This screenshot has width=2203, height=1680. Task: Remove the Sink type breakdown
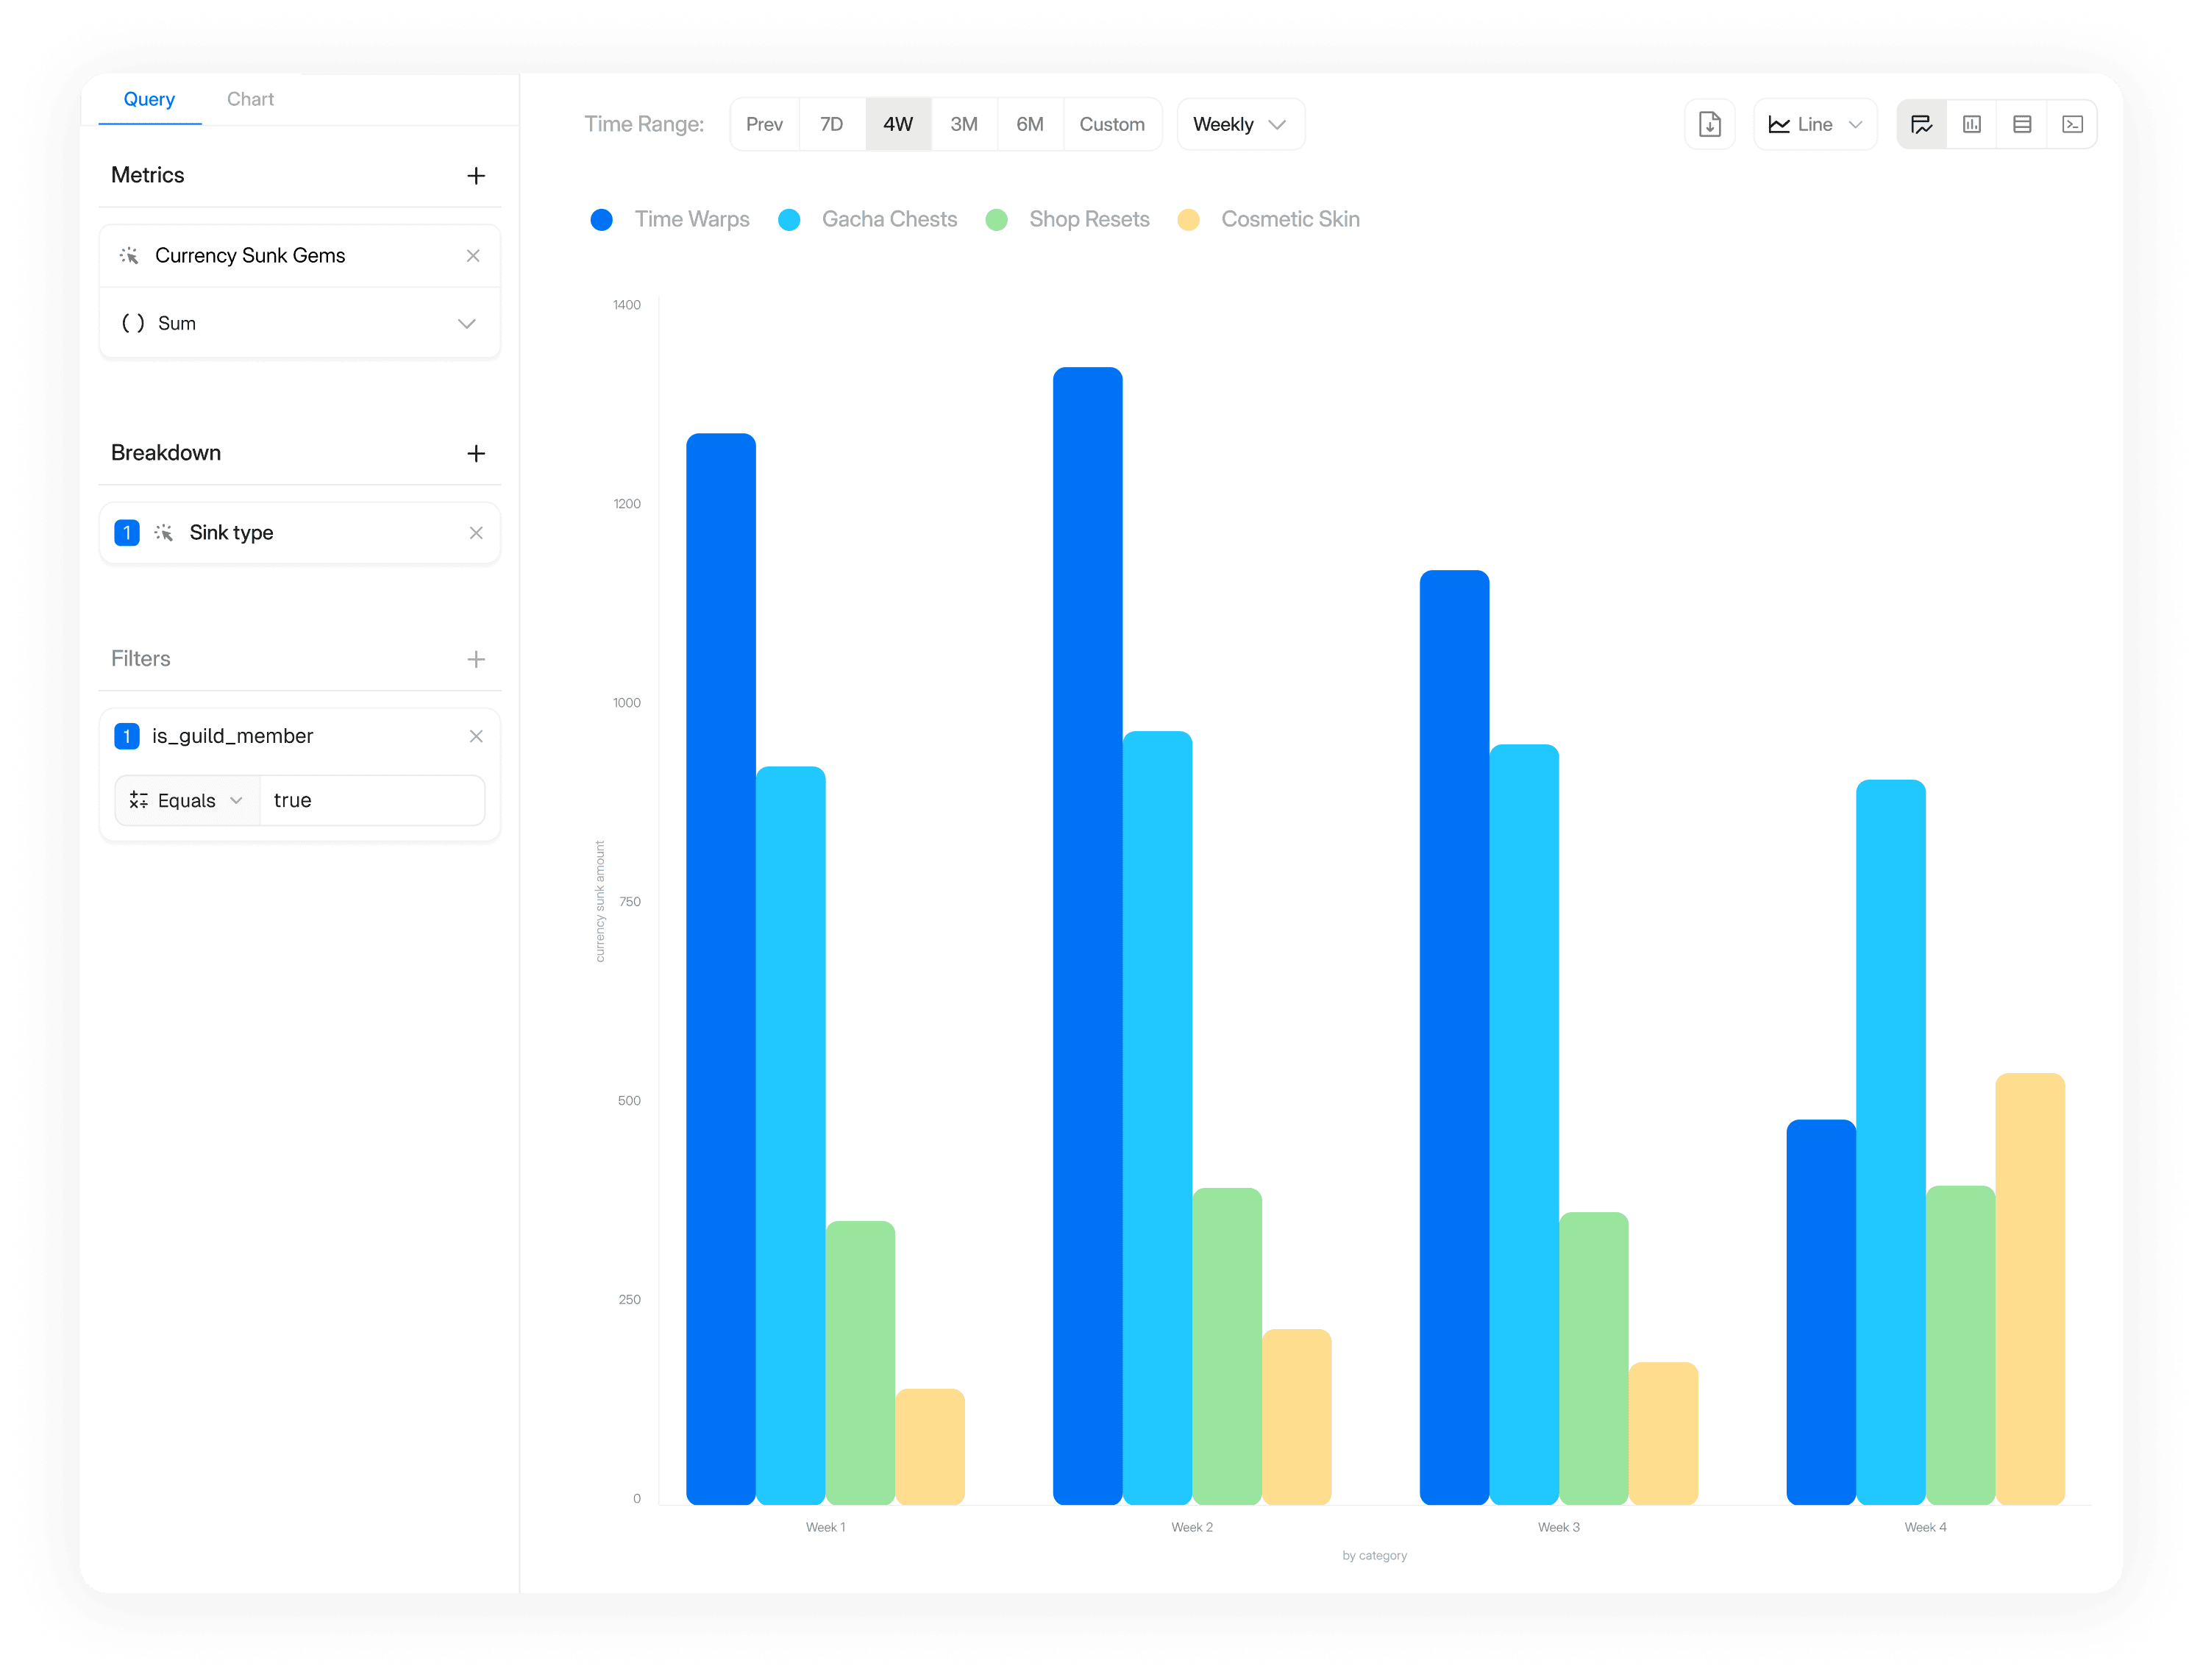476,533
